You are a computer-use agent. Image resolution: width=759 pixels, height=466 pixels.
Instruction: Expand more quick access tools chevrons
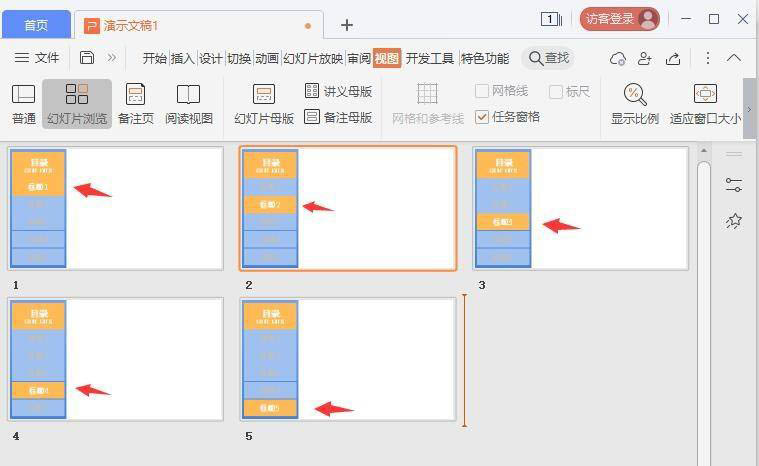tap(112, 58)
